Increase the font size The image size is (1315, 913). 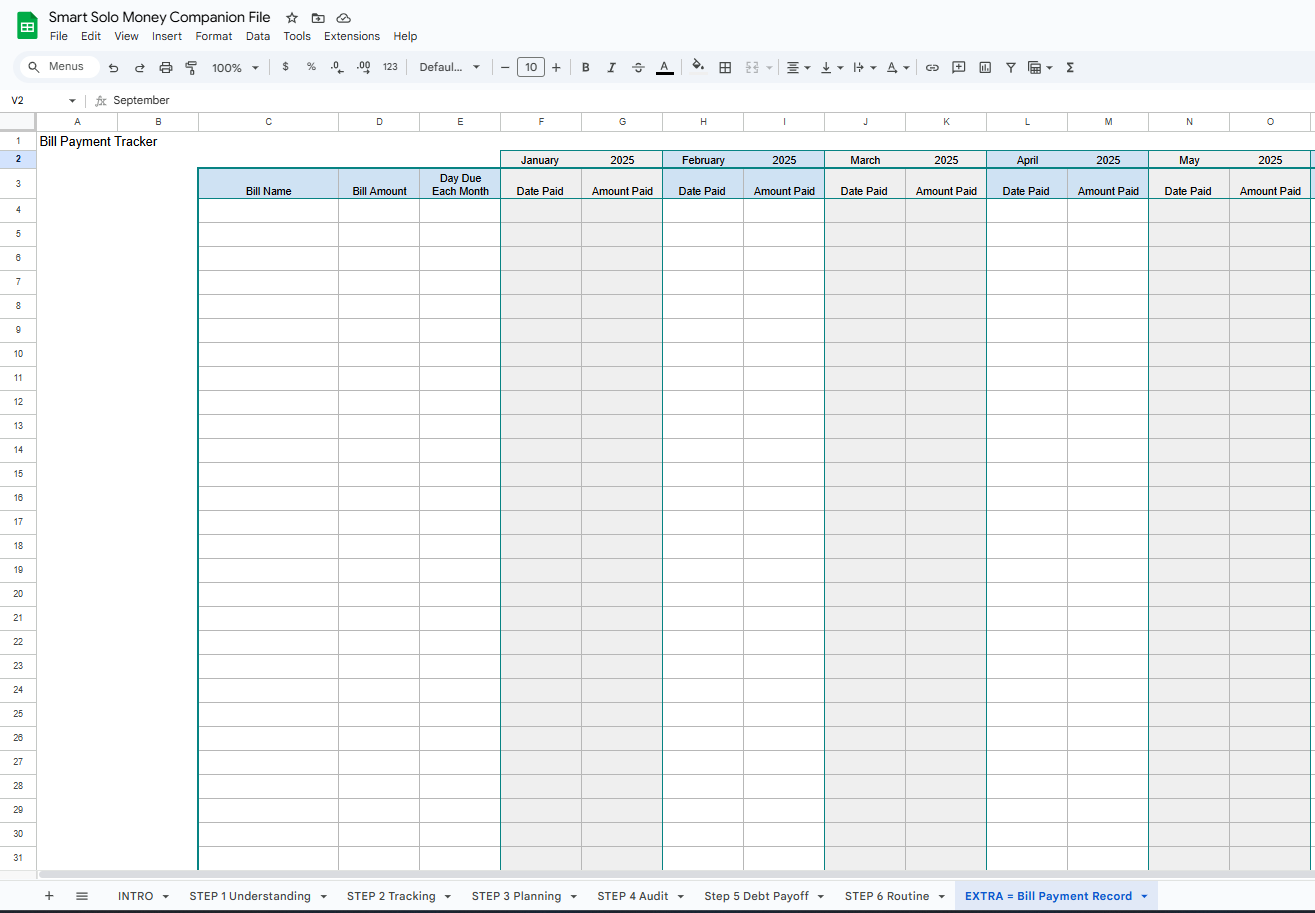556,67
